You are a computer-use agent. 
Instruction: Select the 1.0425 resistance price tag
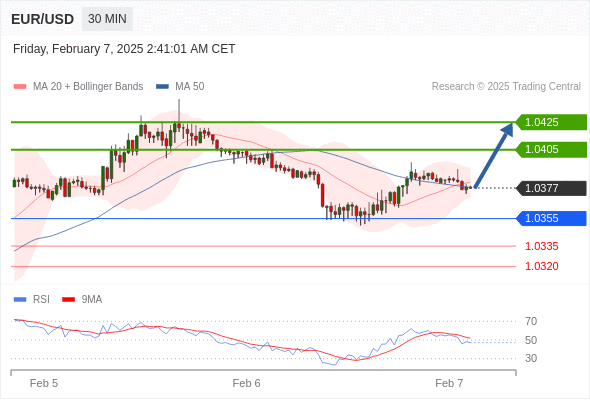[x=551, y=122]
